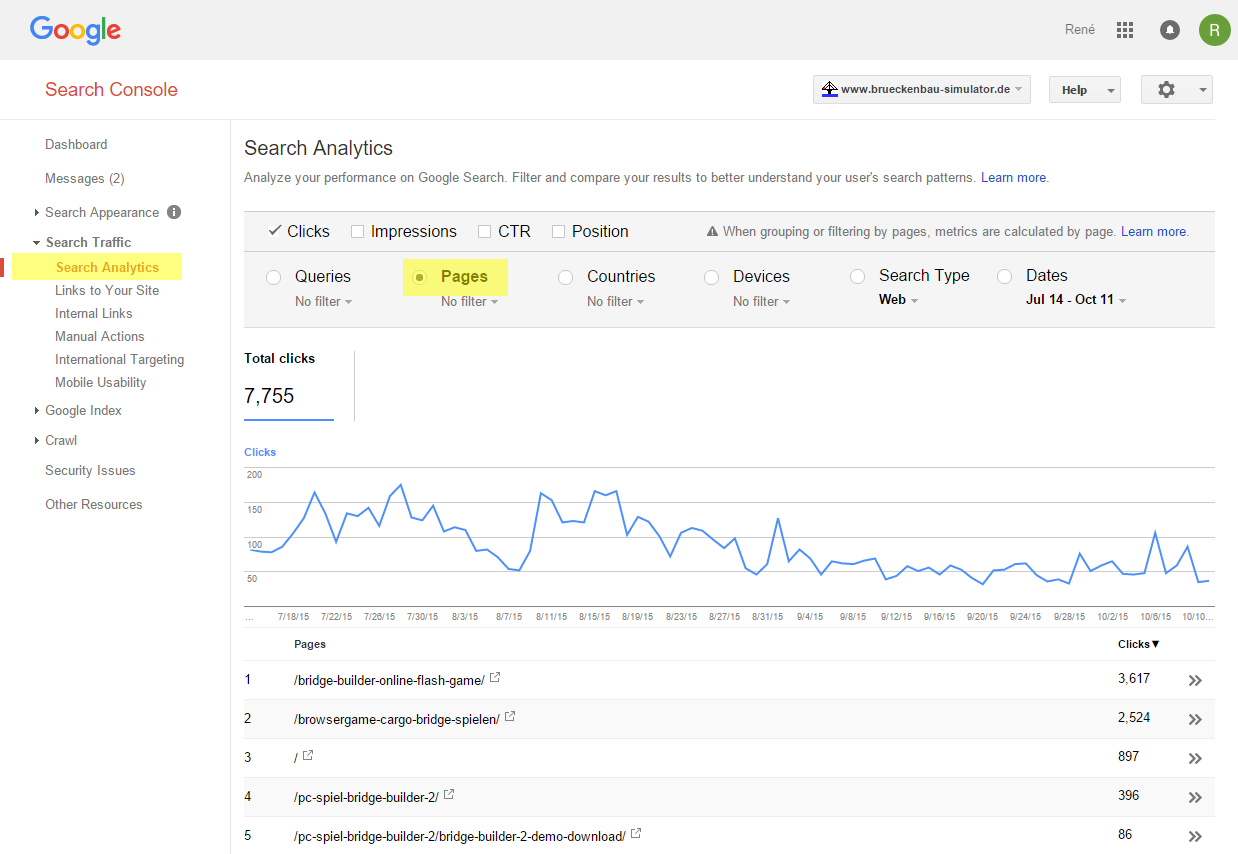Open Links to Your Site in sidebar
The image size is (1238, 854).
107,291
